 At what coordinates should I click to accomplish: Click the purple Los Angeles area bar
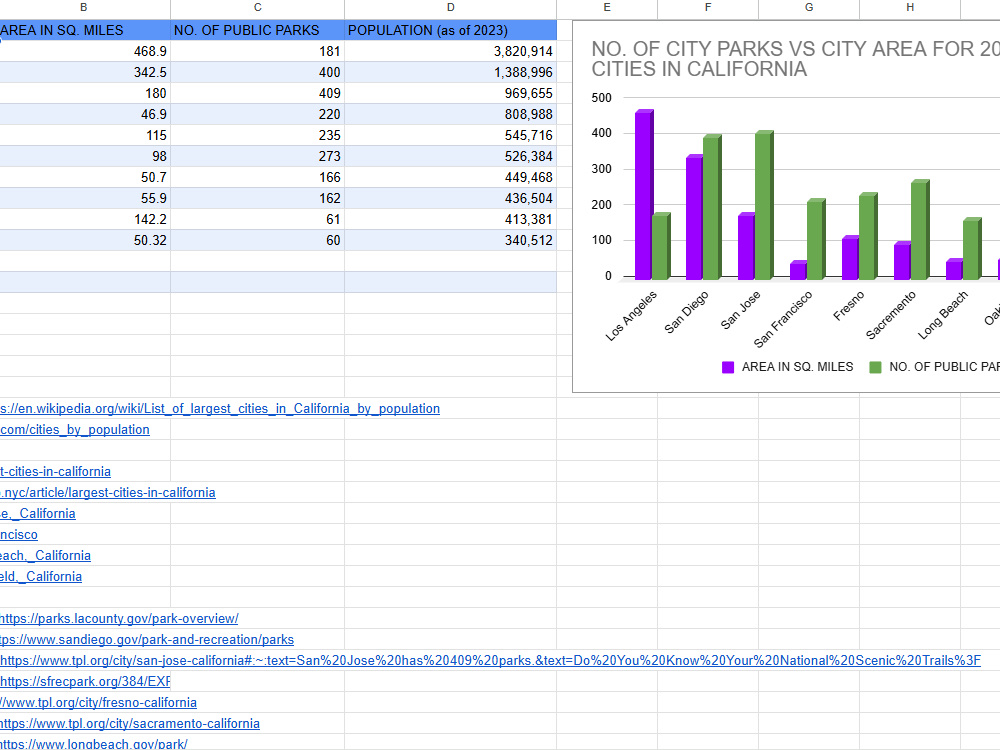pos(643,195)
